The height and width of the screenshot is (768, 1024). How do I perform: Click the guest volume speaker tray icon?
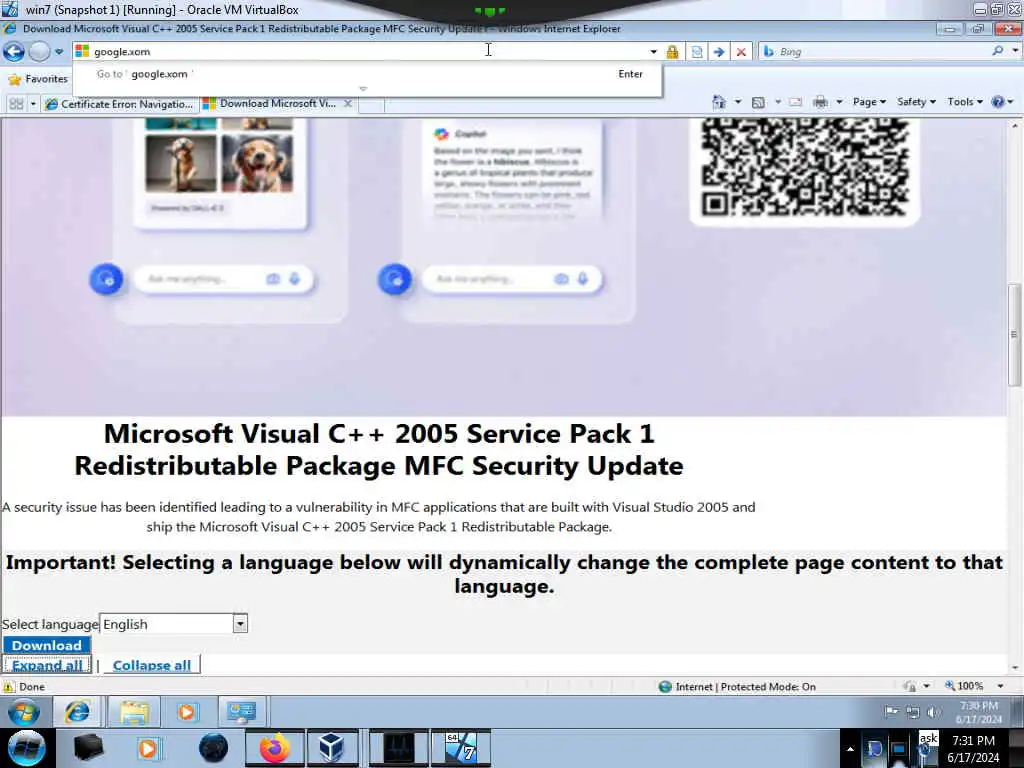click(933, 712)
